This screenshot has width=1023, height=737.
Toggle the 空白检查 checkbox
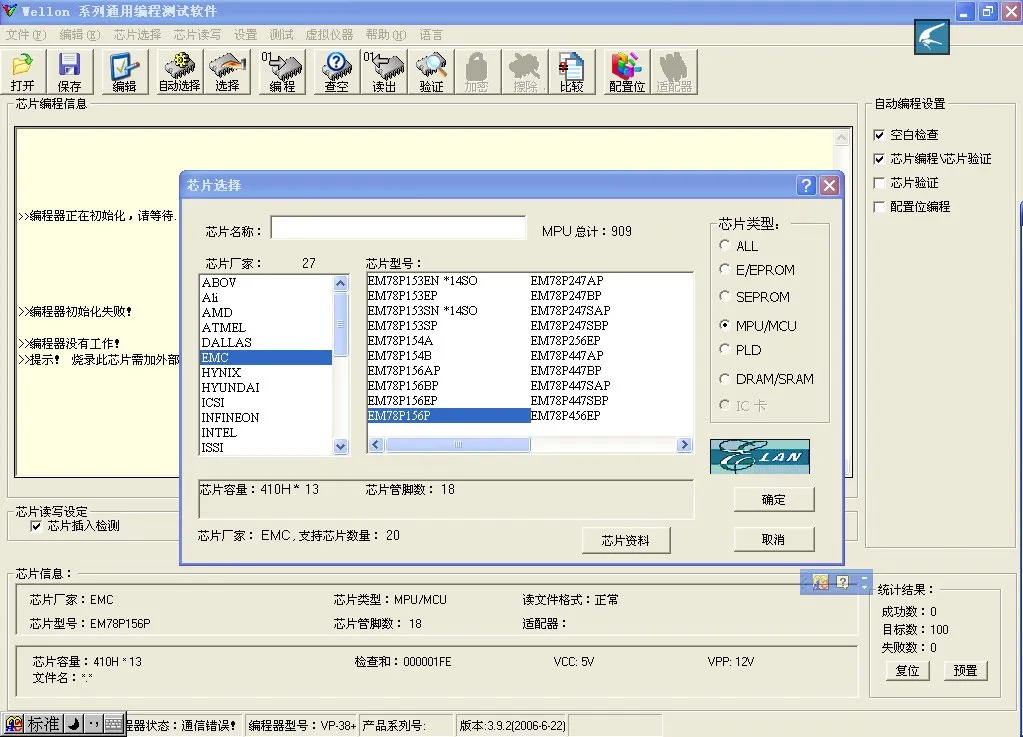coord(879,135)
